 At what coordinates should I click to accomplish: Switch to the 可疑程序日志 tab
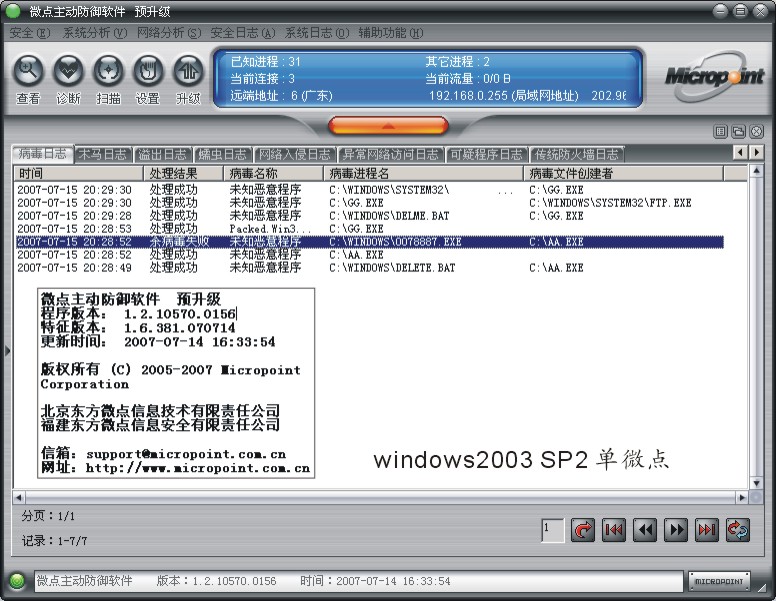(486, 154)
